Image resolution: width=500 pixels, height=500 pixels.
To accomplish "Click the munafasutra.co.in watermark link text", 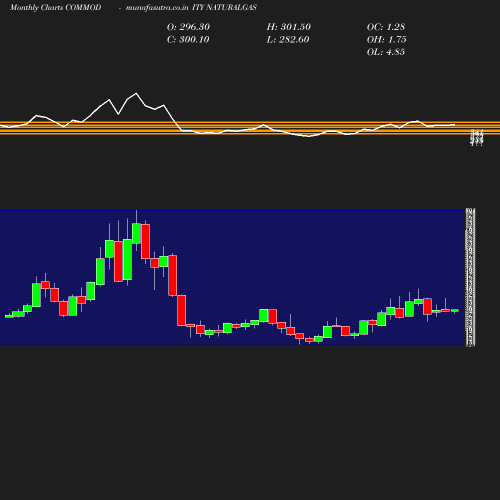I will click(157, 7).
